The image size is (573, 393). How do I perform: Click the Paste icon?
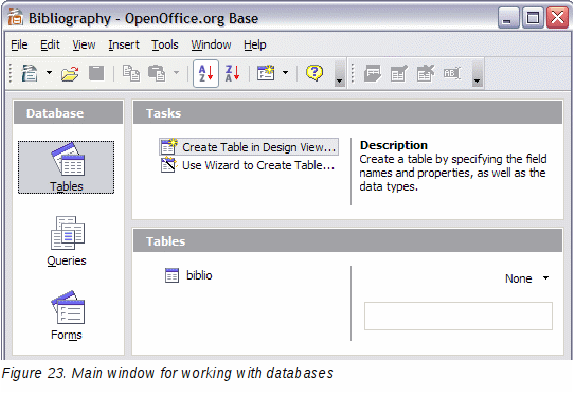(x=157, y=73)
